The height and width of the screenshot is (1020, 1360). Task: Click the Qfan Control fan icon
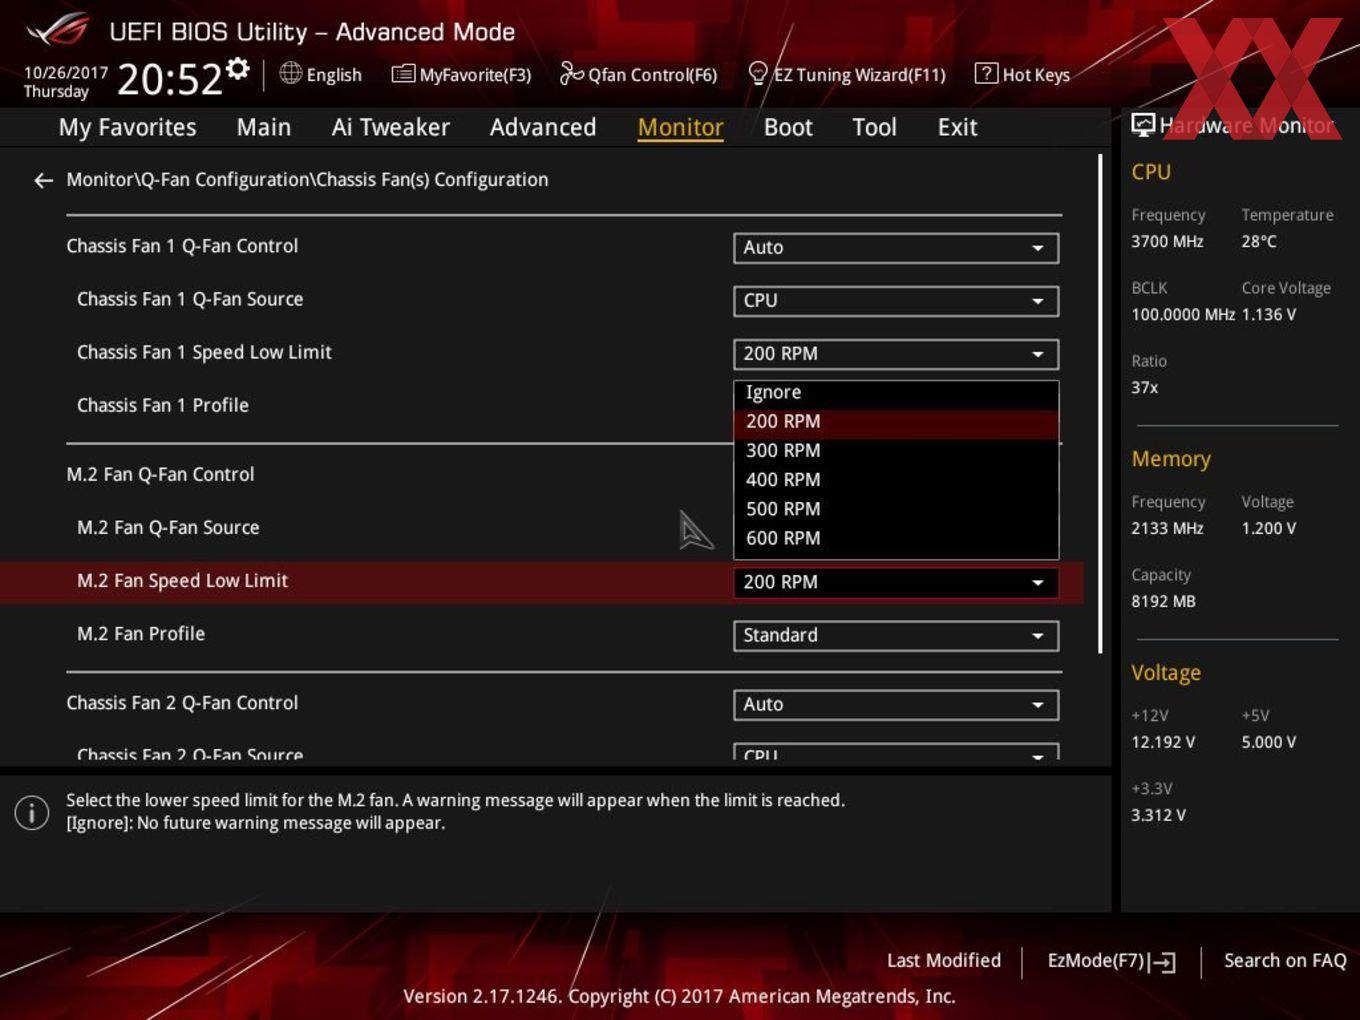coord(571,73)
